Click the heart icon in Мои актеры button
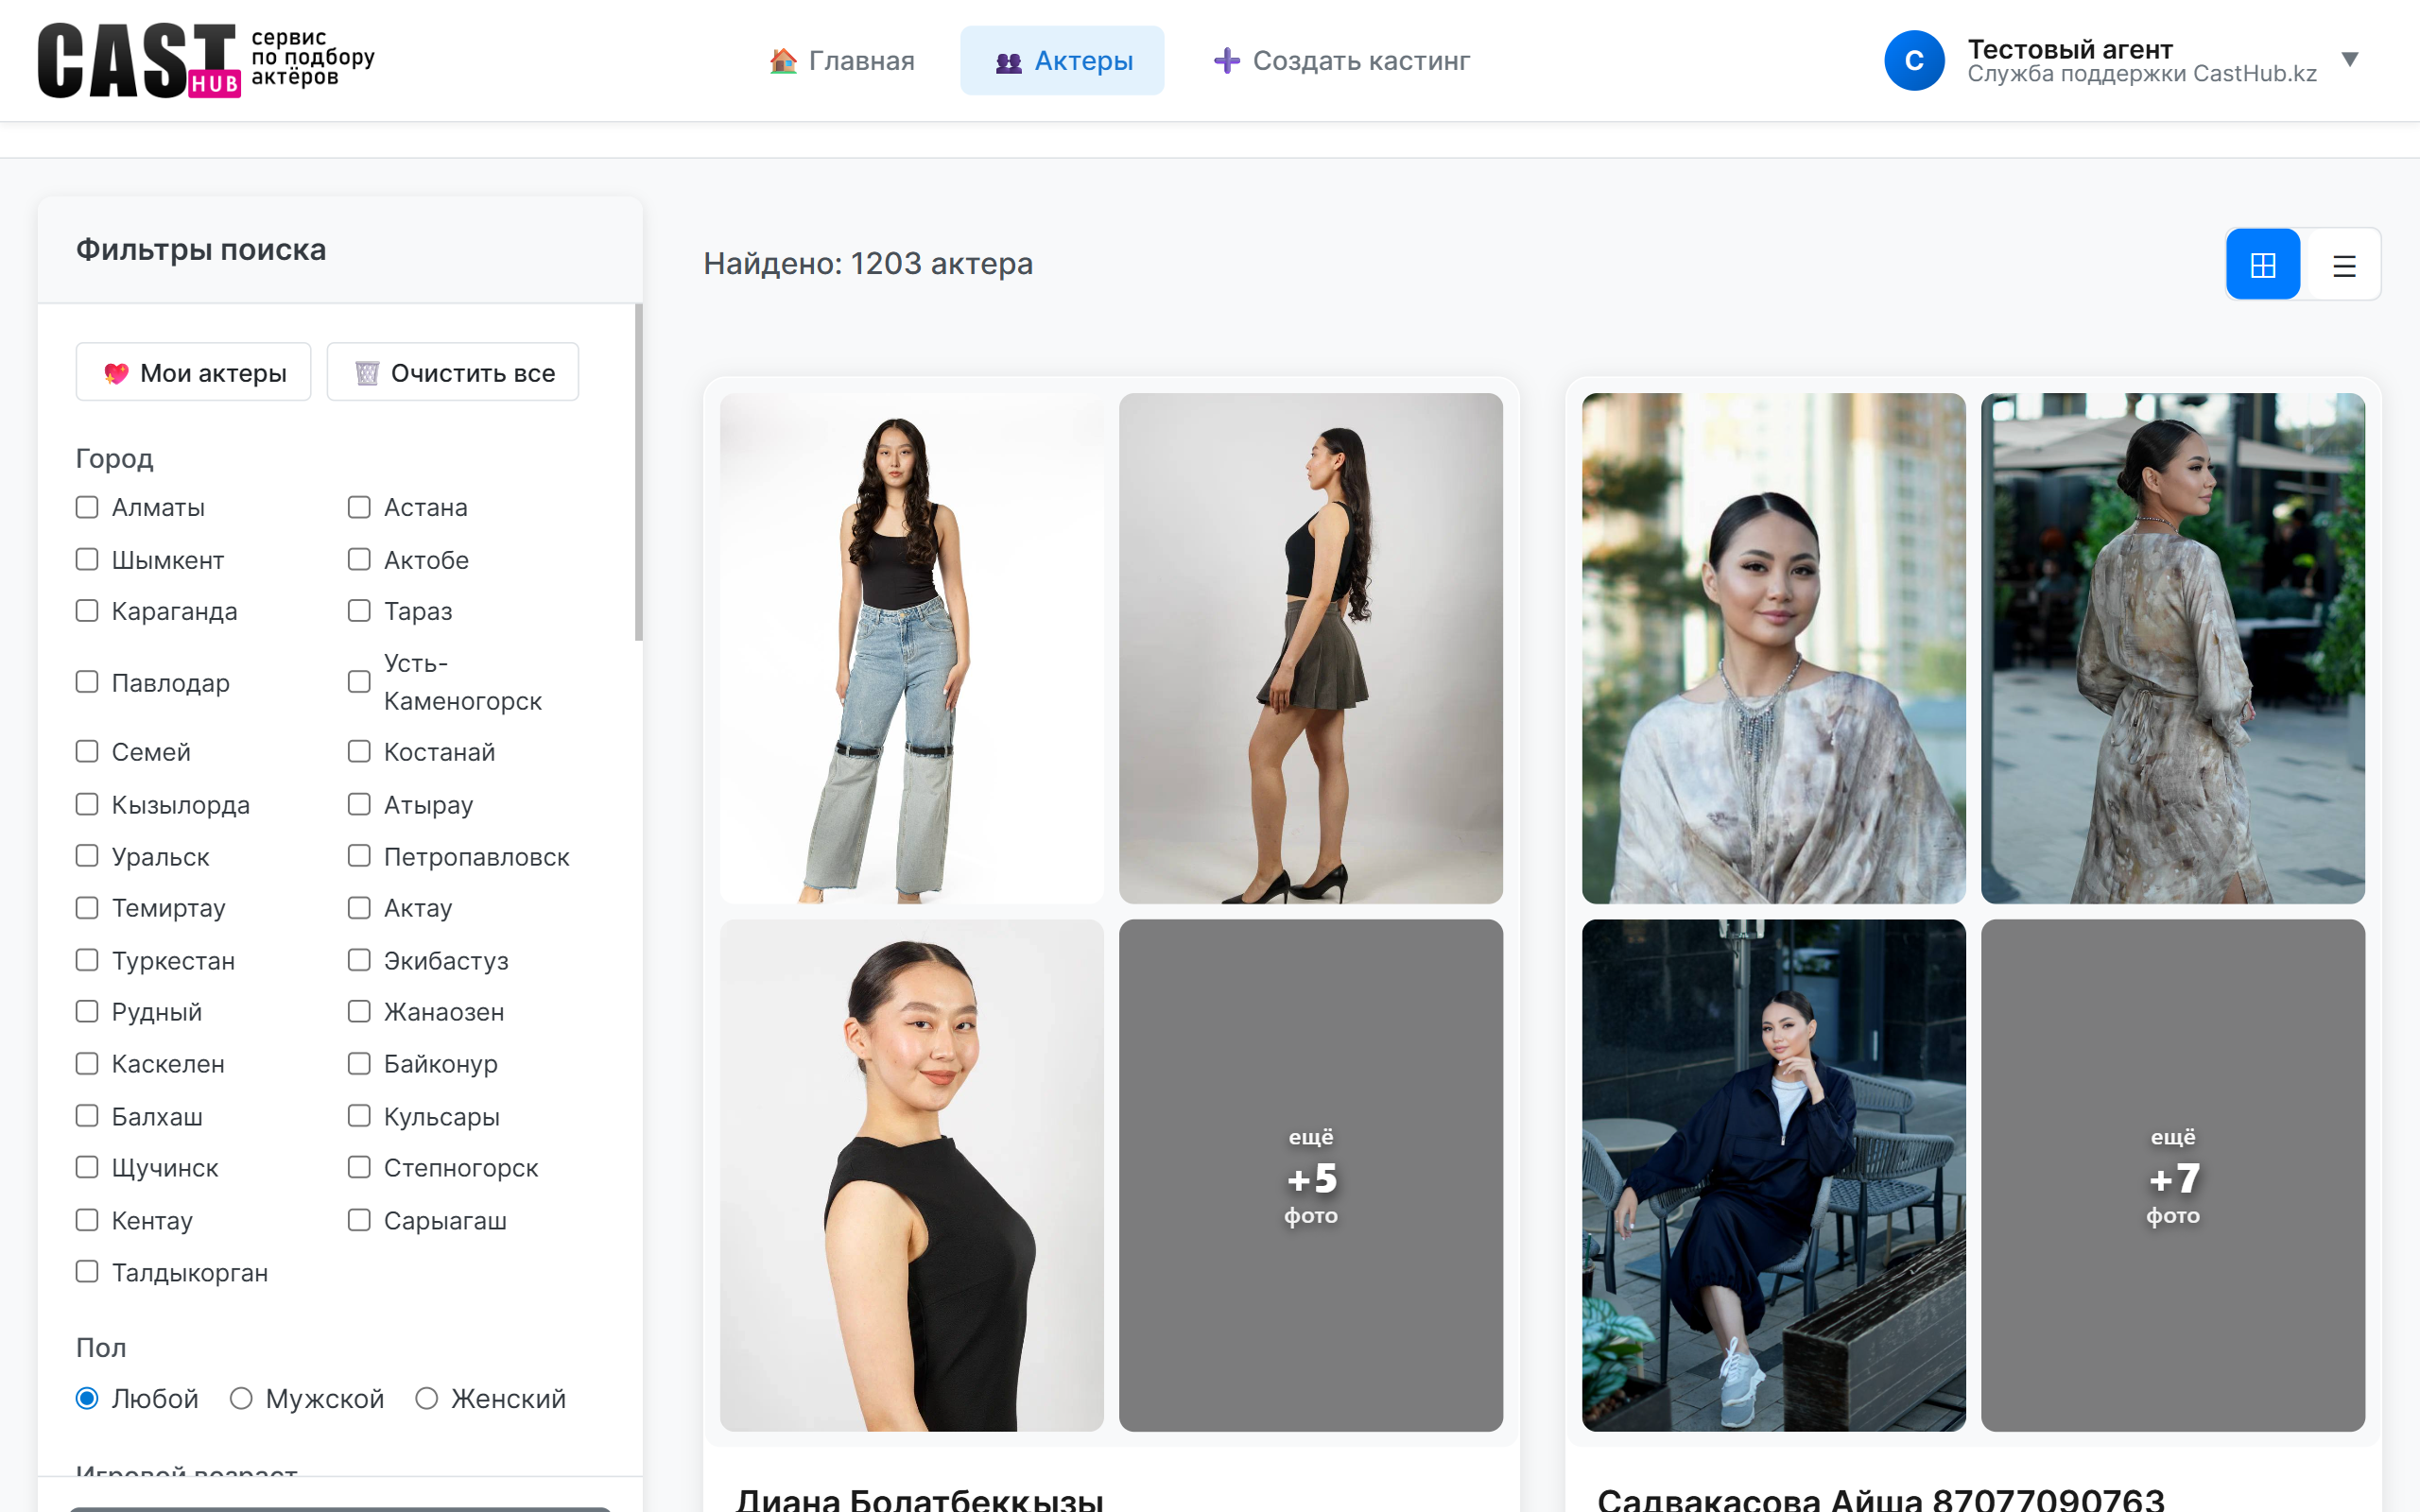Image resolution: width=2420 pixels, height=1512 pixels. [116, 372]
